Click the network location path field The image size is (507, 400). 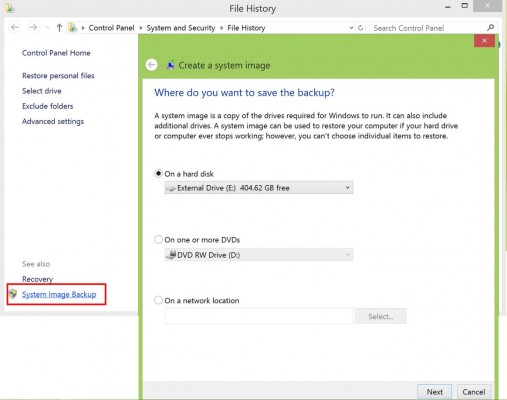tap(259, 316)
